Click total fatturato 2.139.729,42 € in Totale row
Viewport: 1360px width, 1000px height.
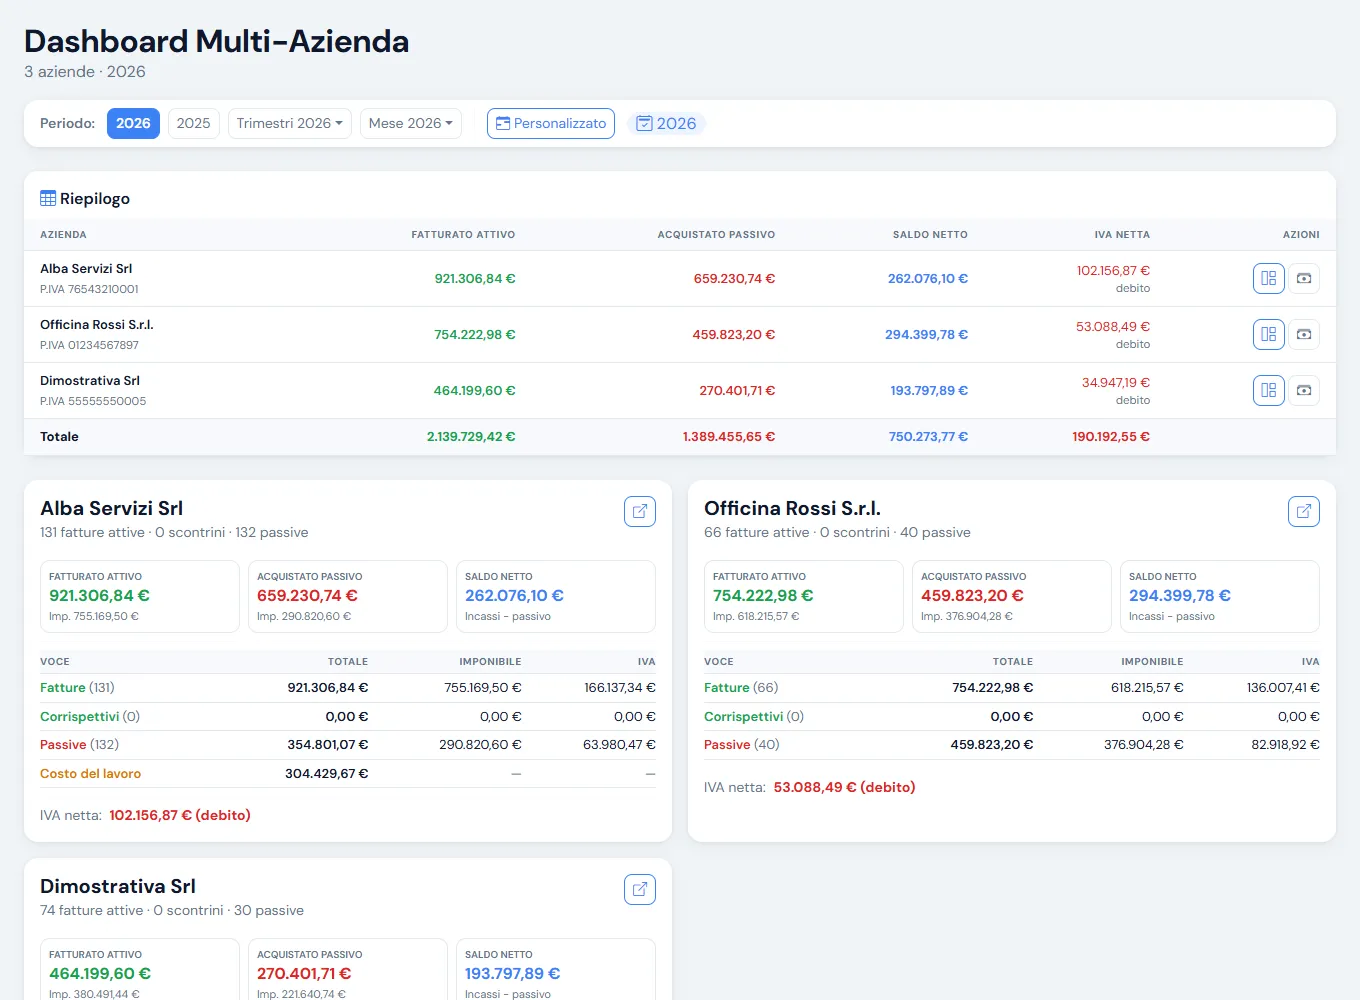tap(471, 437)
